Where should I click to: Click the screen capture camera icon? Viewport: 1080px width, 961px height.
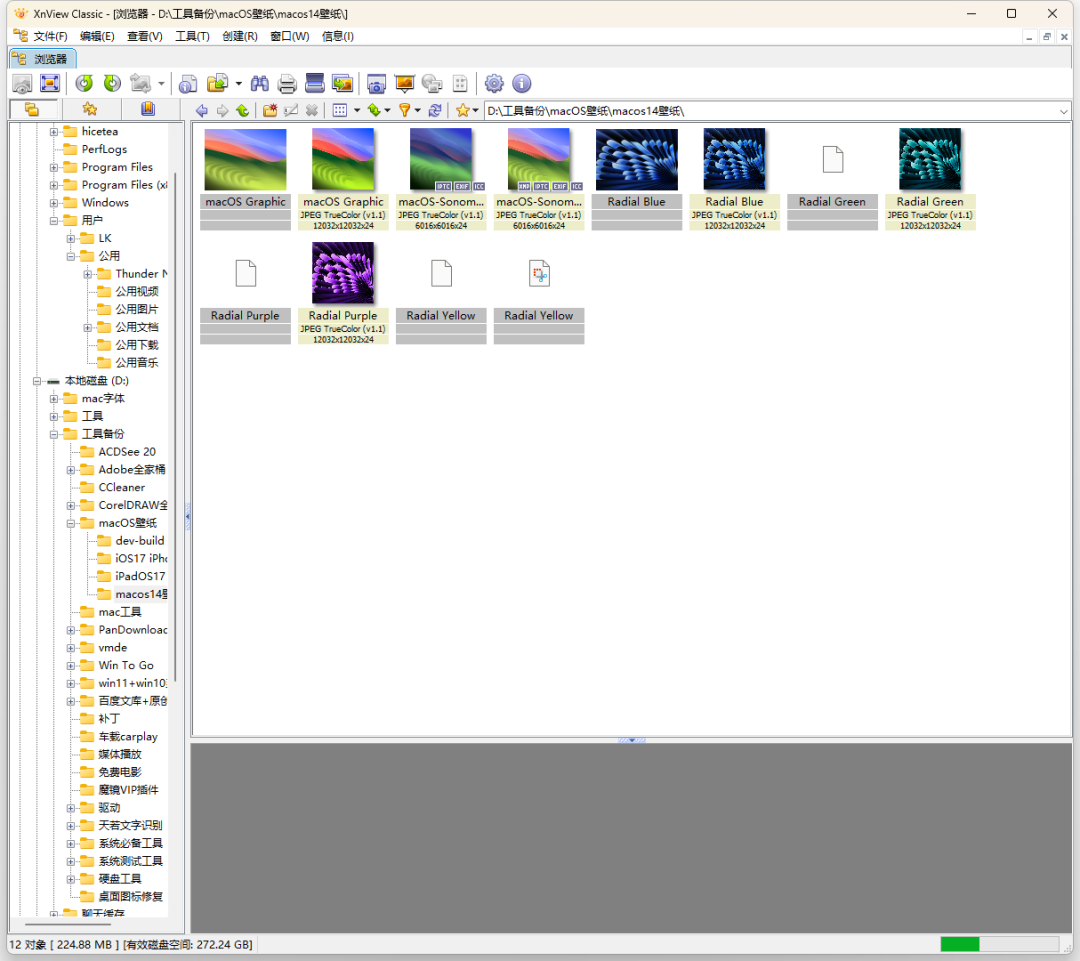pos(377,84)
